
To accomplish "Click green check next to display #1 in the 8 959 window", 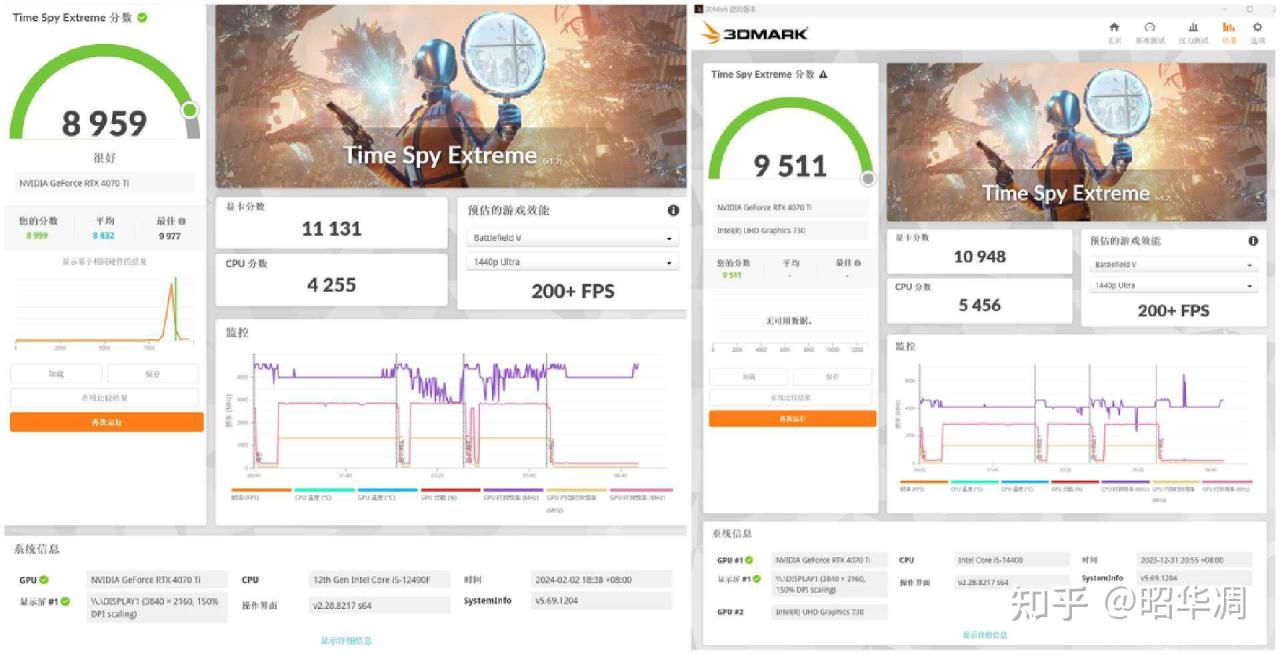I will [66, 601].
